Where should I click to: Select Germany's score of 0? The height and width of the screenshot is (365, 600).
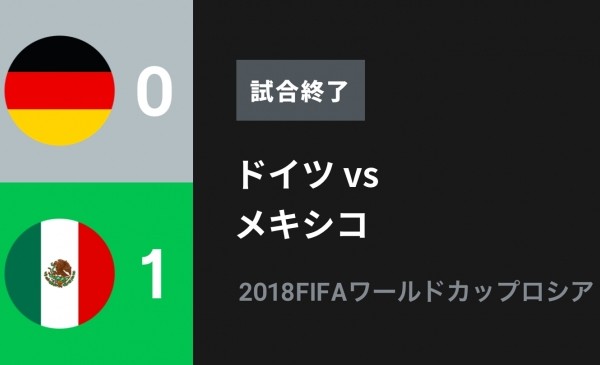click(154, 91)
